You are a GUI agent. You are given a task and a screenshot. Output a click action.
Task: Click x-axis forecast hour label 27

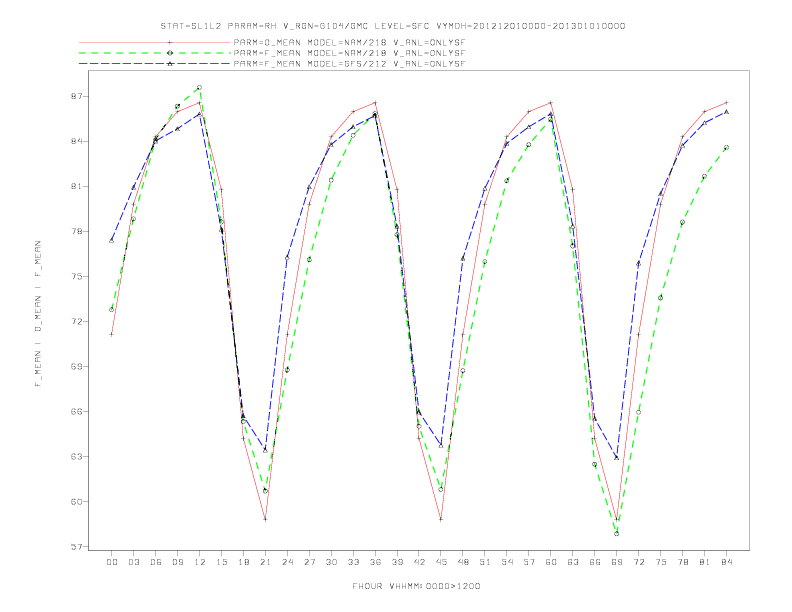[x=309, y=562]
